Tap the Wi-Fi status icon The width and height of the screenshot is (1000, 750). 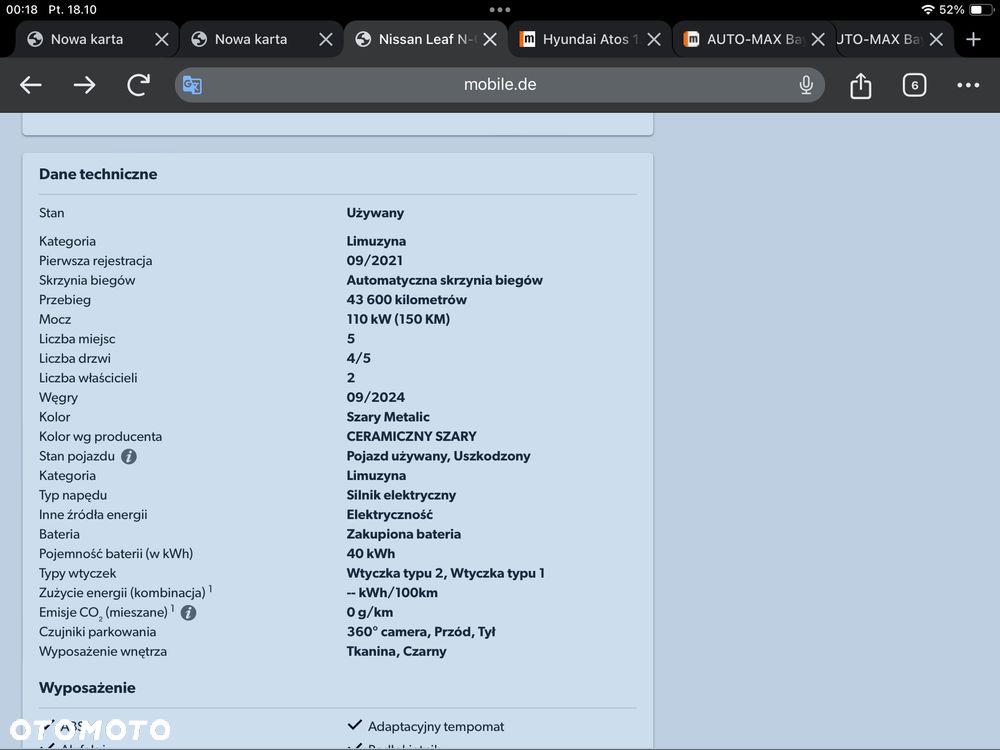928,10
